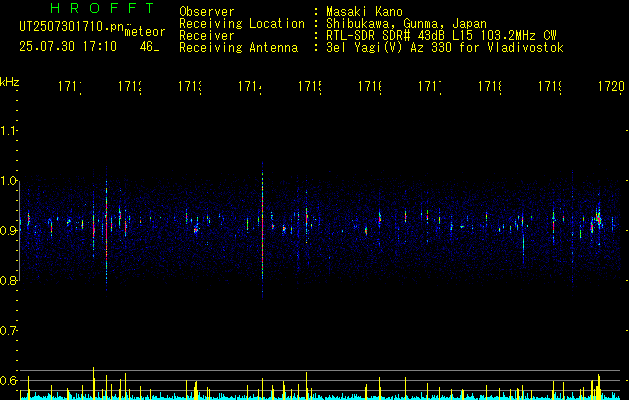Select the file name UT2507301710.pn
This screenshot has height=400, width=629.
(72, 27)
